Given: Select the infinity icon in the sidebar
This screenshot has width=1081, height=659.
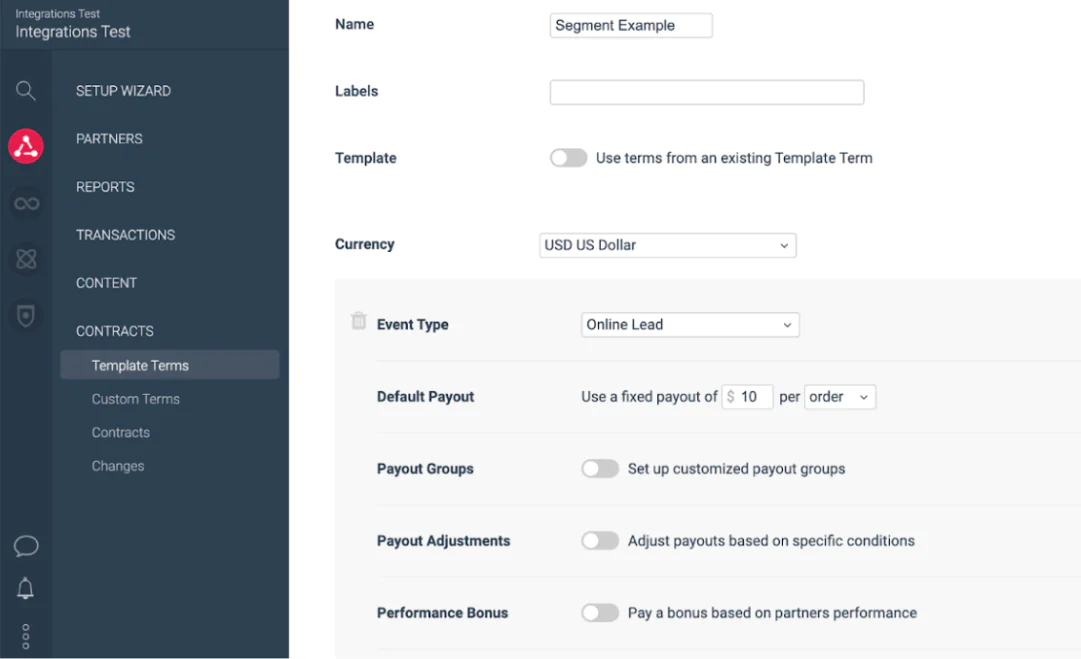Looking at the screenshot, I should coord(25,202).
